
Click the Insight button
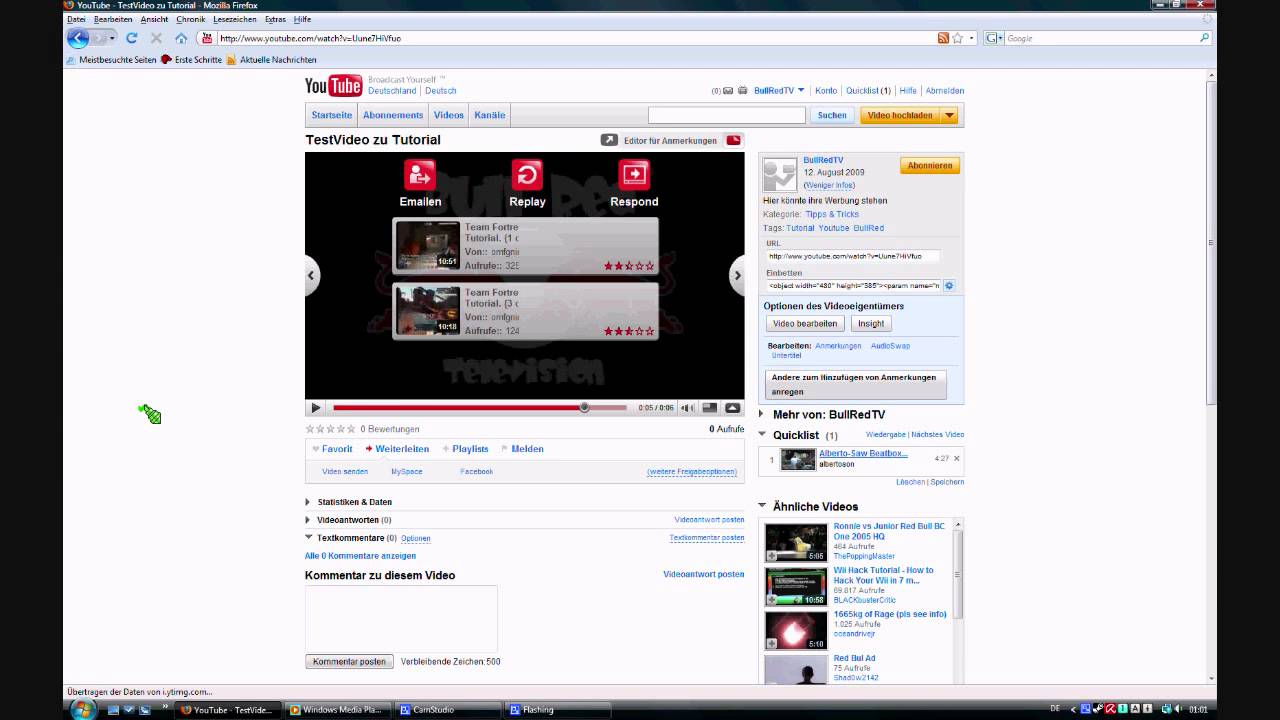coord(871,324)
